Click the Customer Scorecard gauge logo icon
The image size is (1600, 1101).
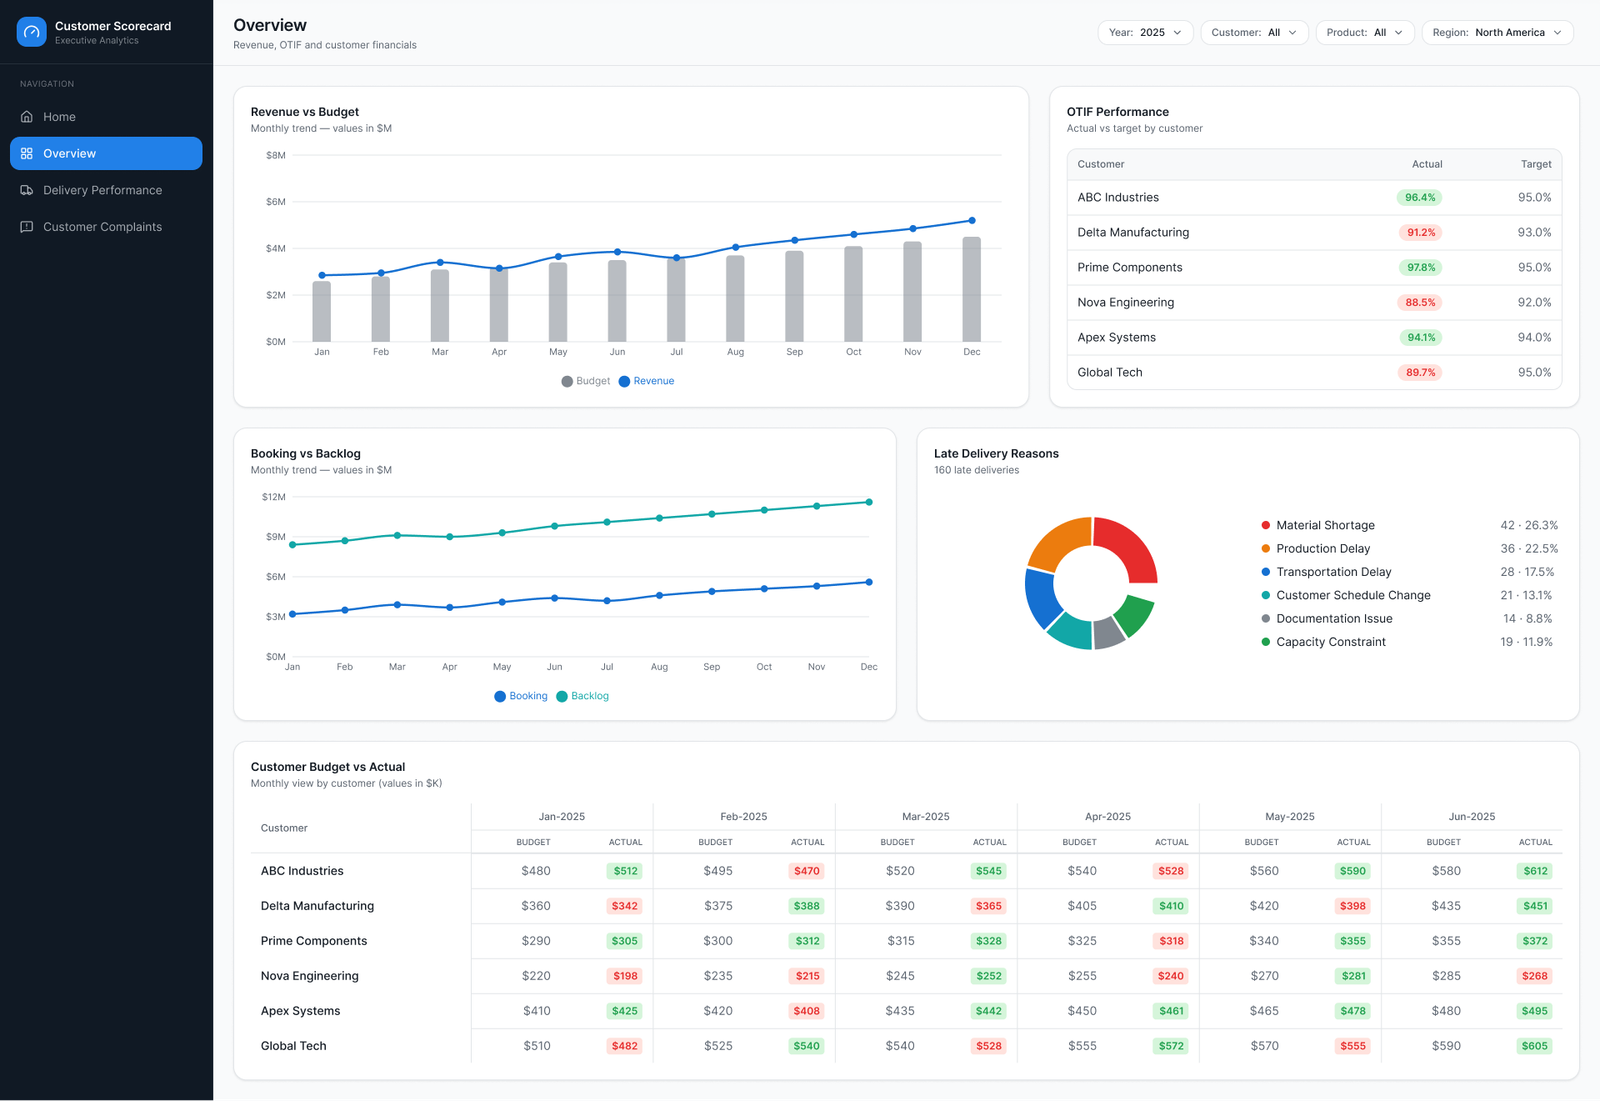pyautogui.click(x=32, y=32)
